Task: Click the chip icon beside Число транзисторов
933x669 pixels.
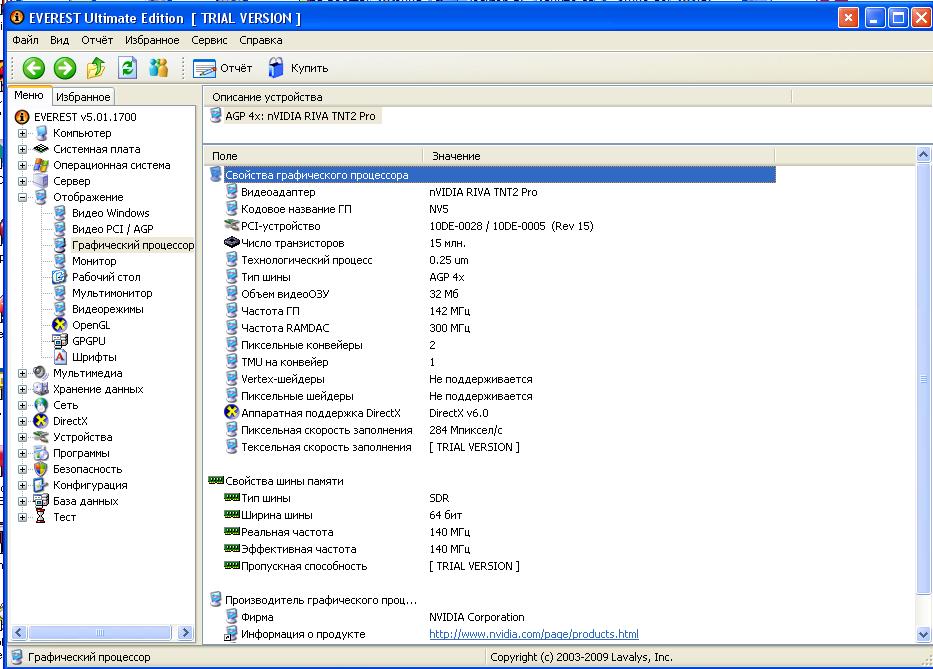Action: (x=231, y=242)
